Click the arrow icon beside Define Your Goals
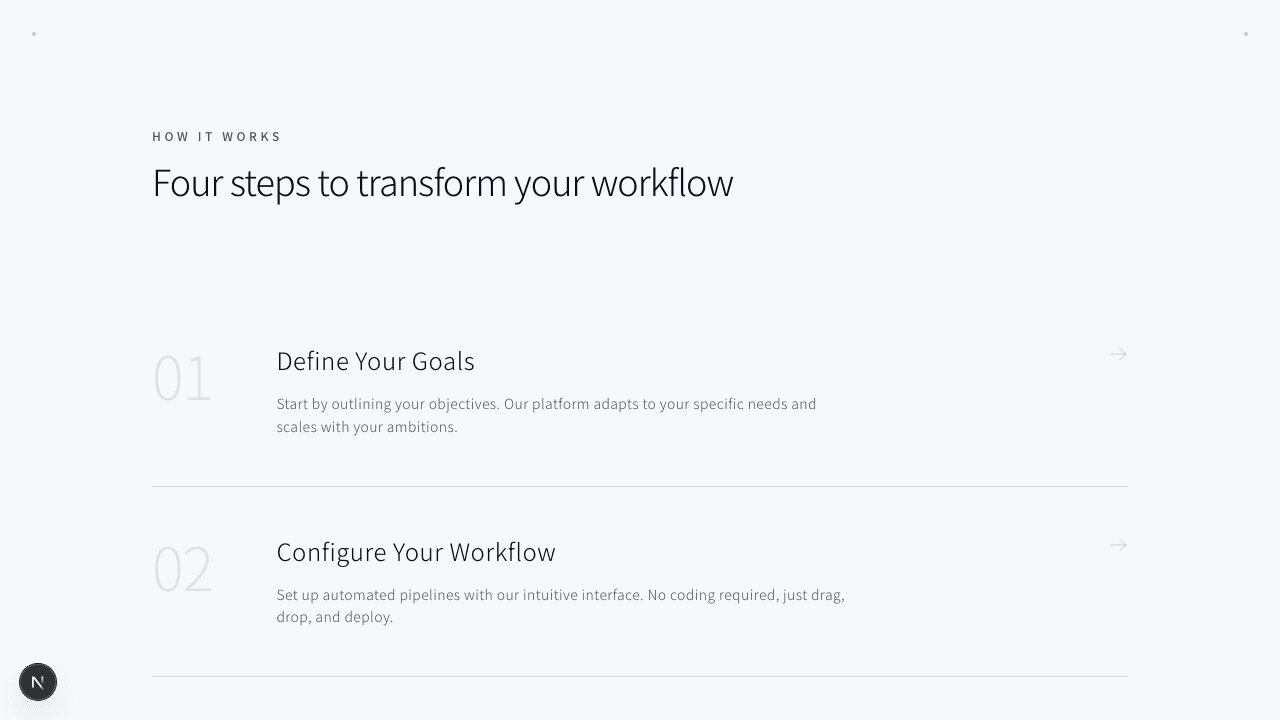 click(1118, 354)
